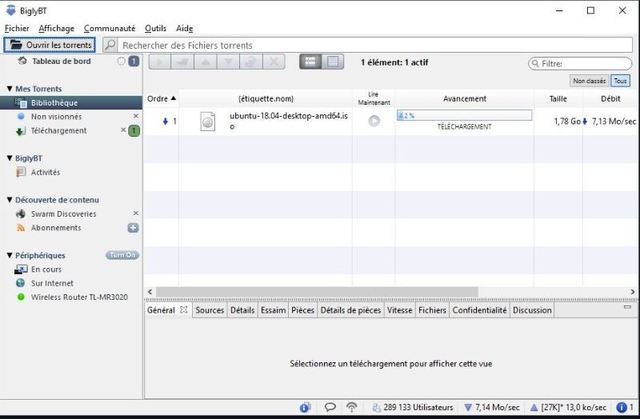Collapse the Découverte de contenu section
This screenshot has height=419, width=640.
pos(9,200)
